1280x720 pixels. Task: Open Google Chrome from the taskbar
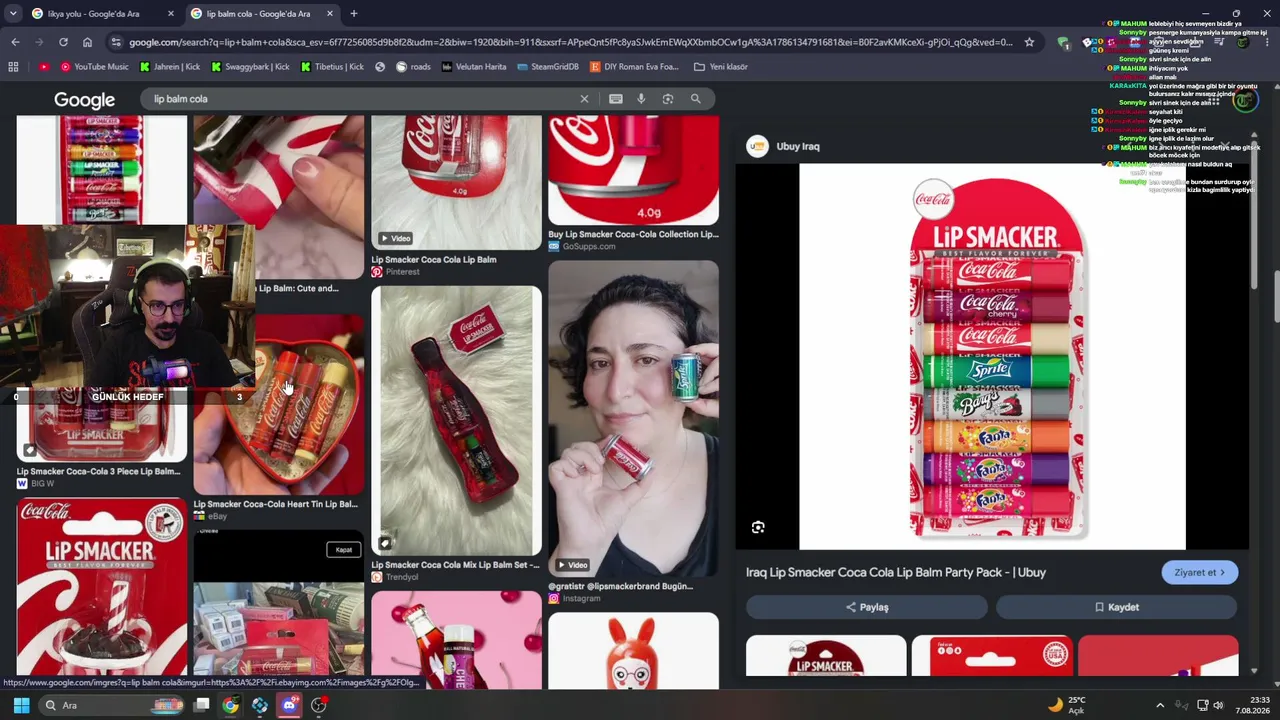click(x=231, y=705)
